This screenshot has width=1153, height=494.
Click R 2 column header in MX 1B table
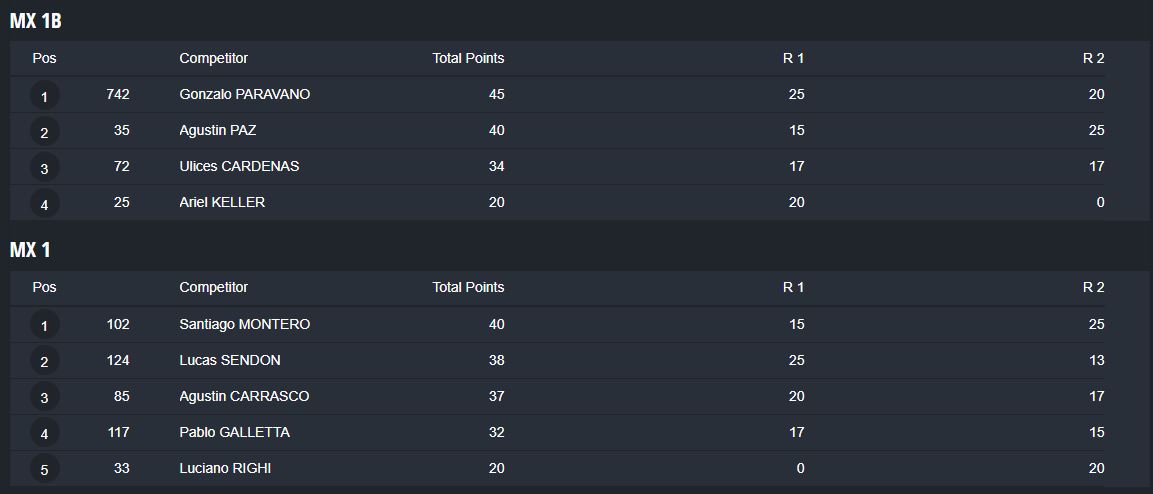tap(1093, 58)
